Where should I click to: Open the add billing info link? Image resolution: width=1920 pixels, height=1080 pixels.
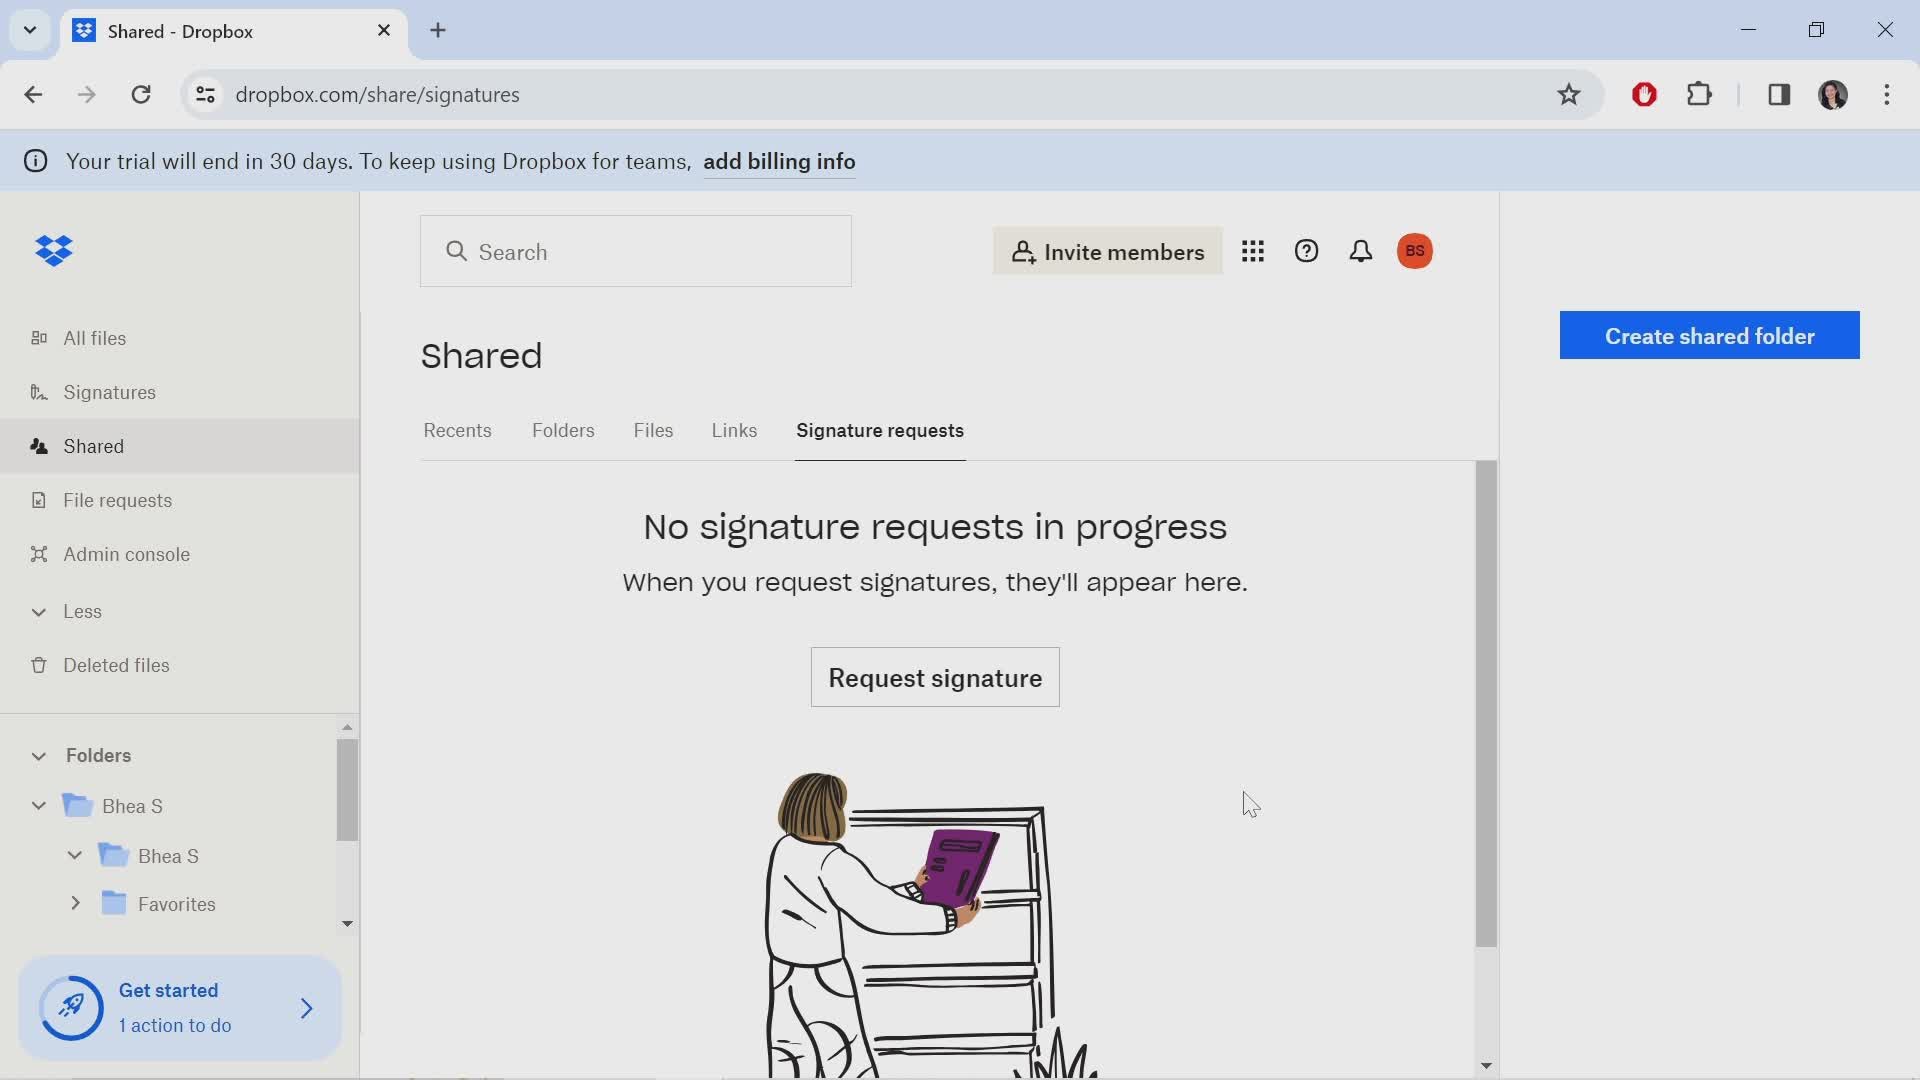(x=779, y=161)
